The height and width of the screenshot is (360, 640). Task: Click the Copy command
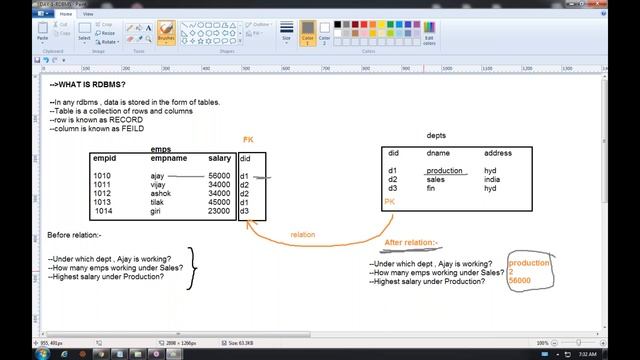[62, 33]
